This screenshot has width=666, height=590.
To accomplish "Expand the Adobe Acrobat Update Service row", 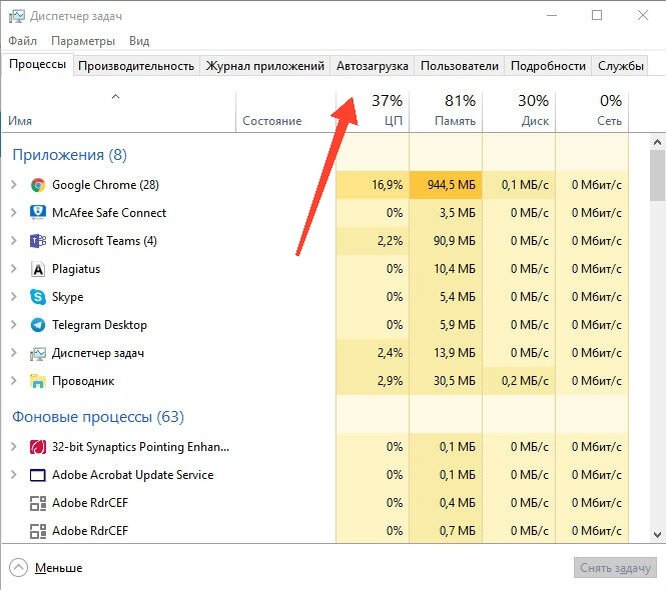I will click(14, 475).
